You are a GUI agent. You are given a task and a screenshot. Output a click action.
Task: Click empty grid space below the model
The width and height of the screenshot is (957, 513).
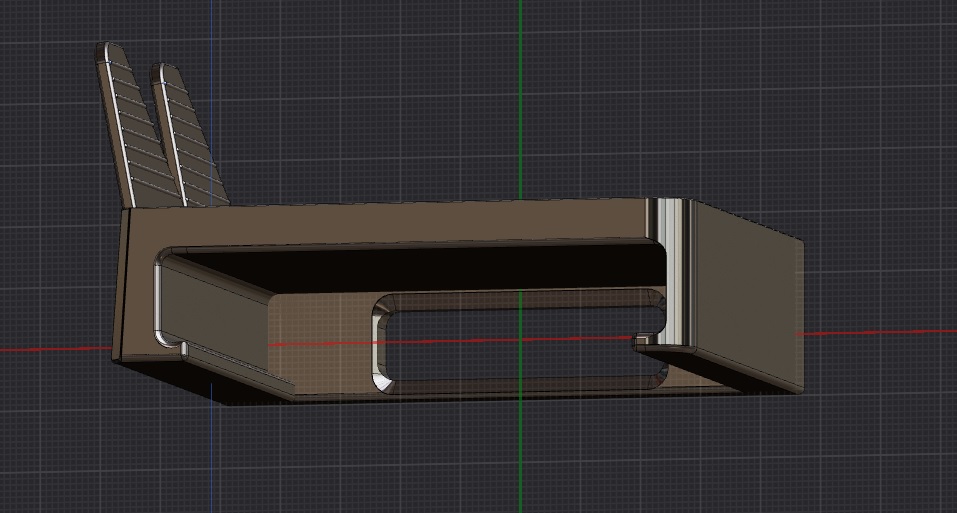pyautogui.click(x=500, y=460)
